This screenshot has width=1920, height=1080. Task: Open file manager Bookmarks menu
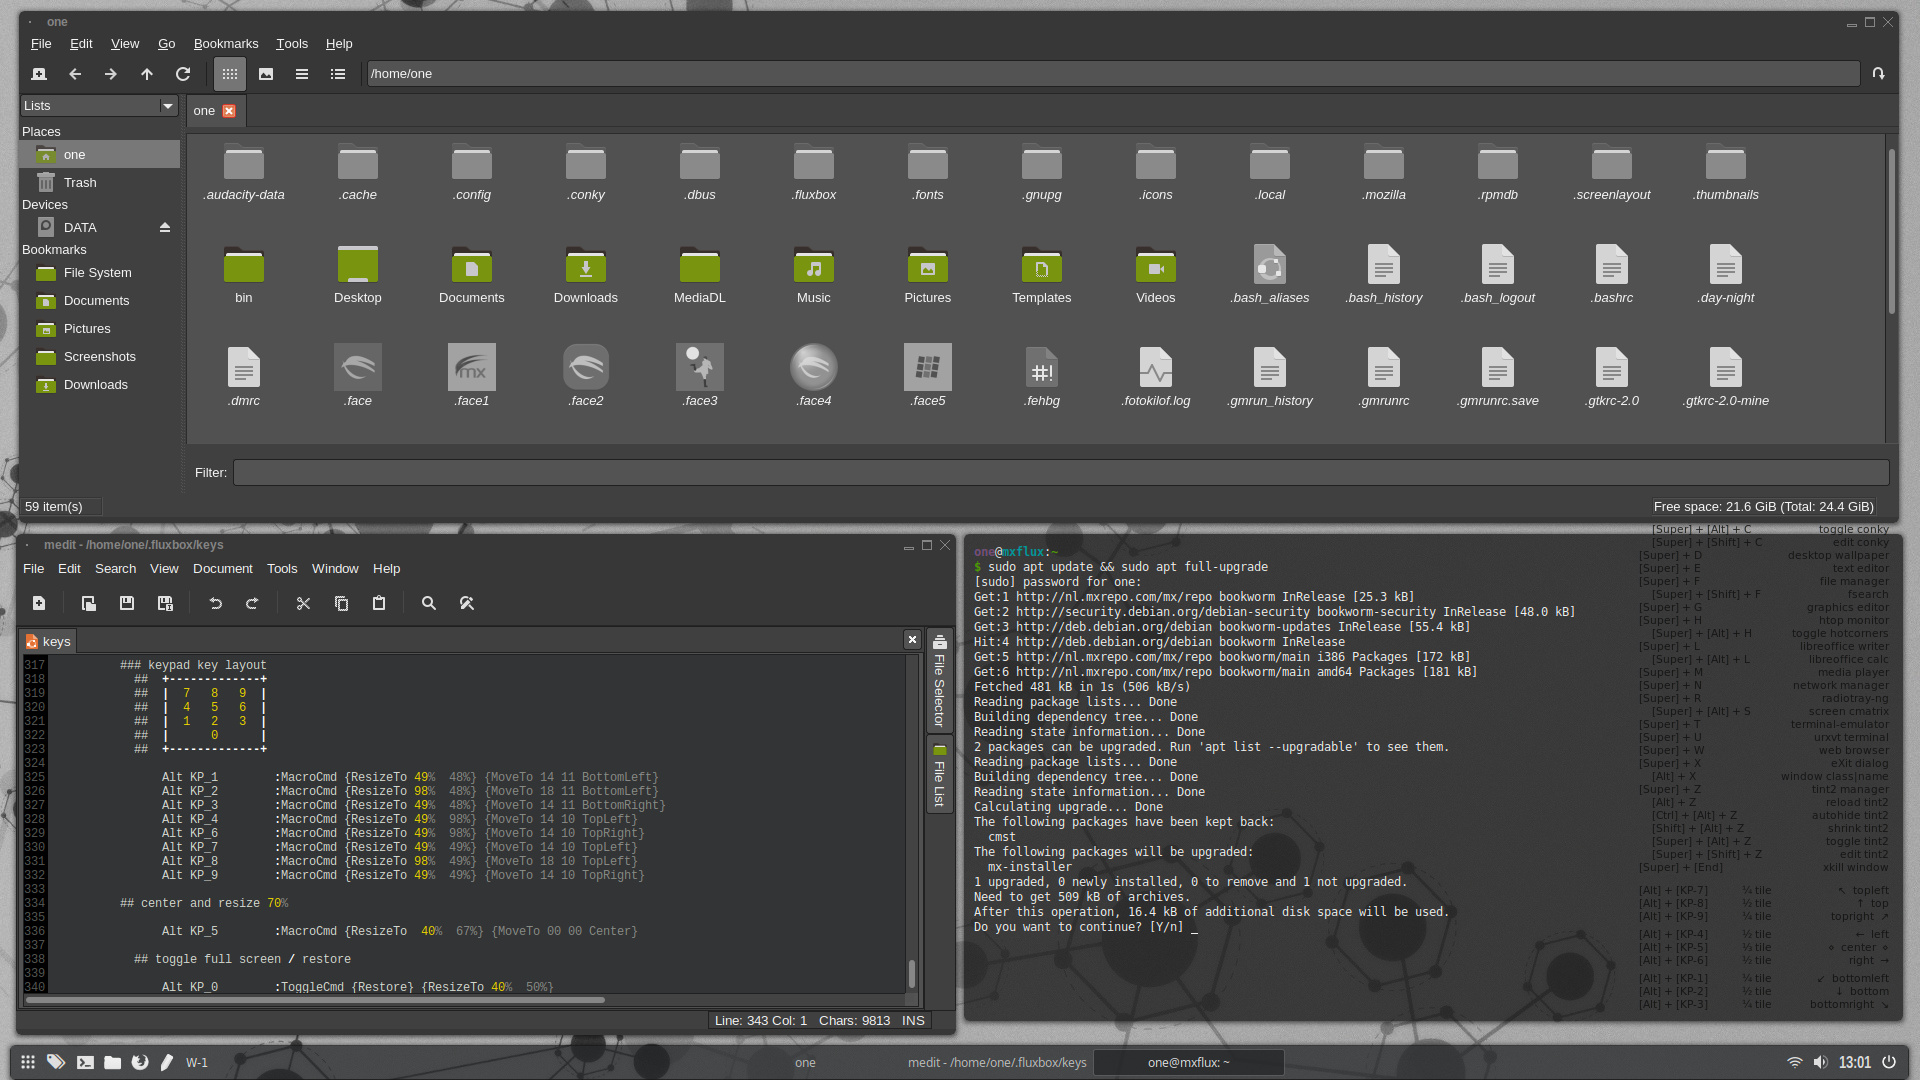coord(226,44)
